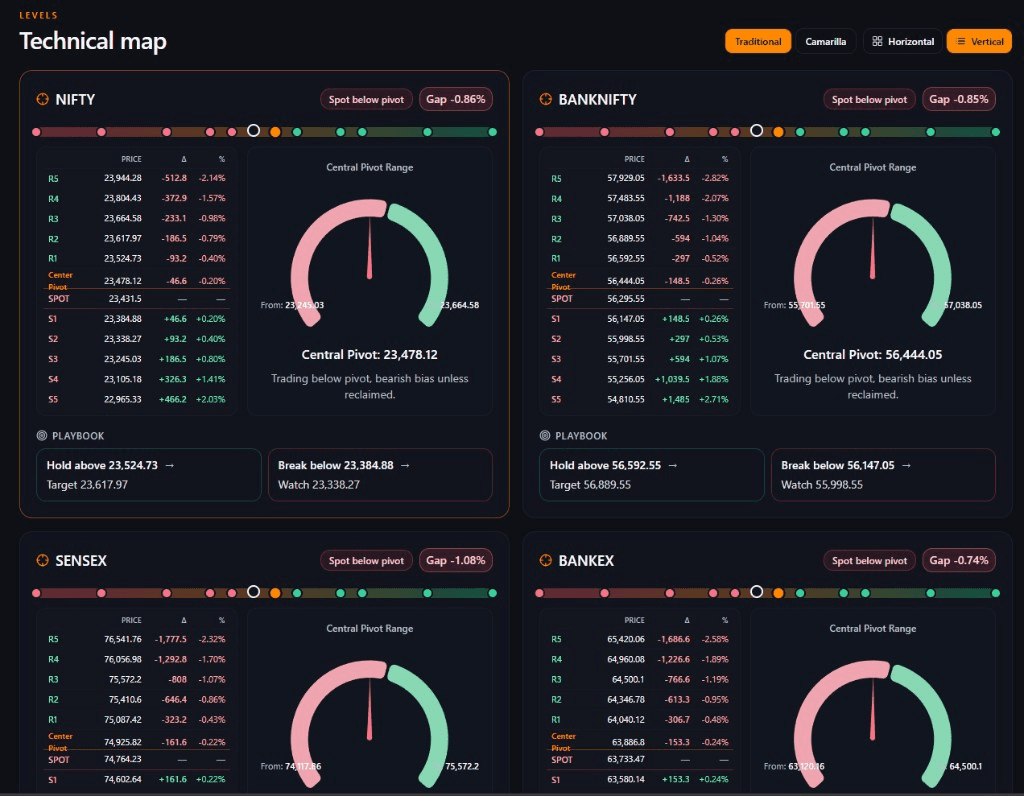Click NIFTY Central Pivot Range gauge needle
Screen dimensions: 1024x796
[370, 248]
